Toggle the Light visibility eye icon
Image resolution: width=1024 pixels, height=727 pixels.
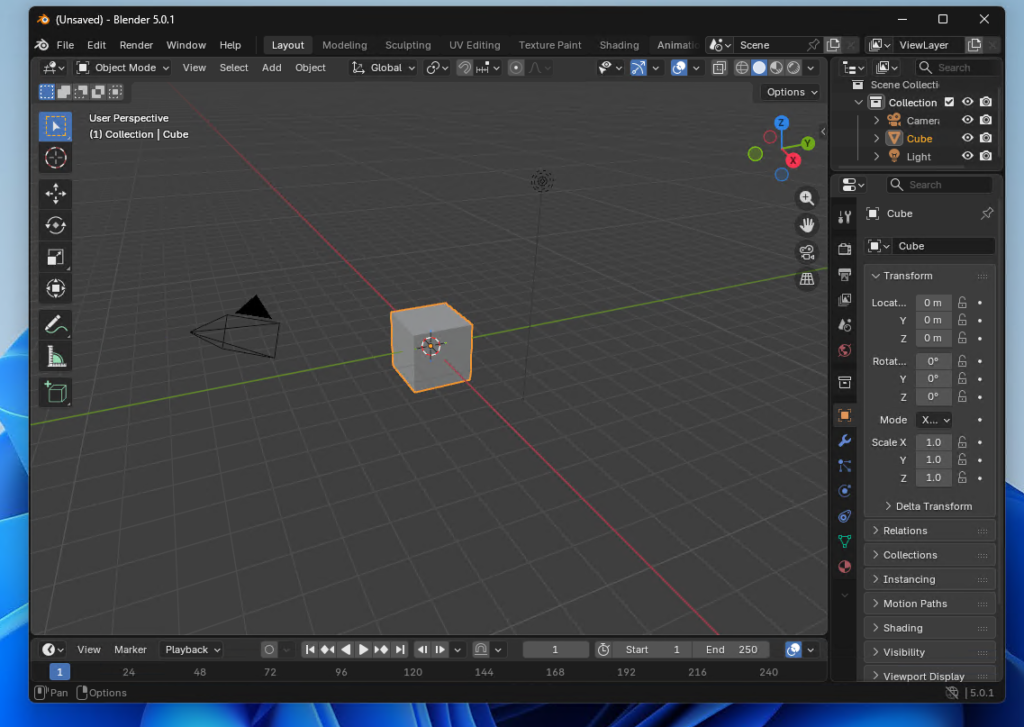pyautogui.click(x=967, y=157)
